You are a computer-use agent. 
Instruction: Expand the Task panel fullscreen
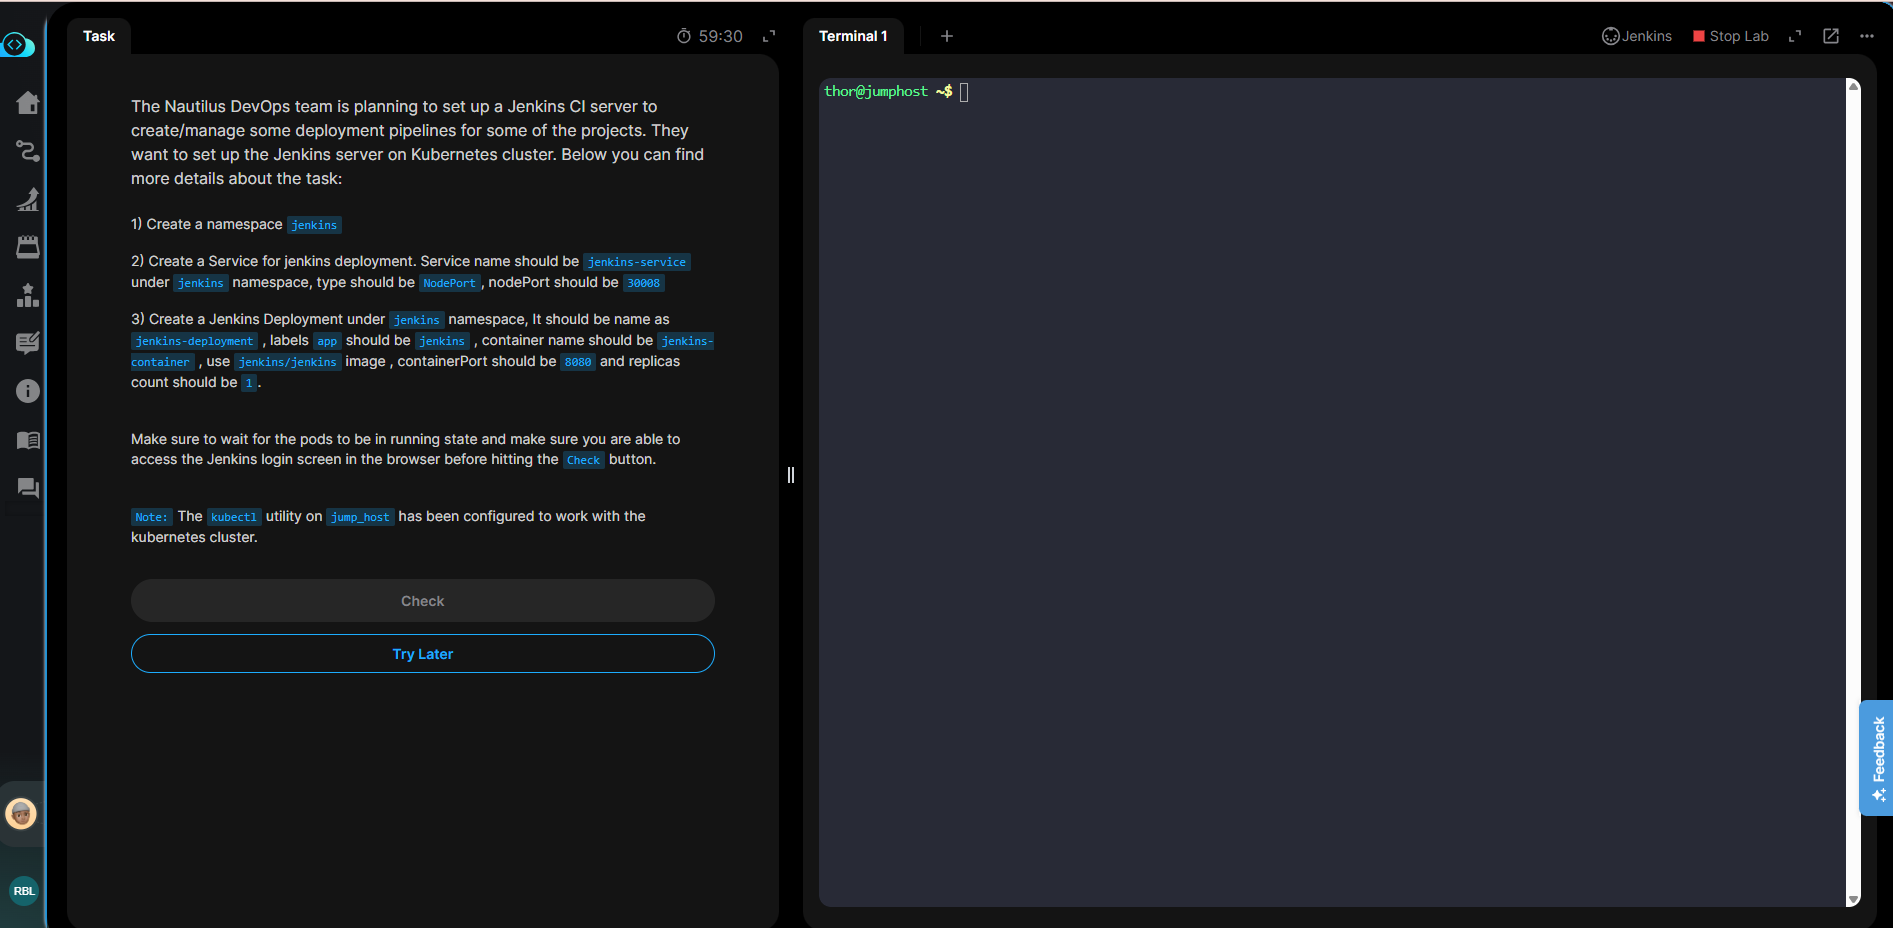(x=769, y=36)
